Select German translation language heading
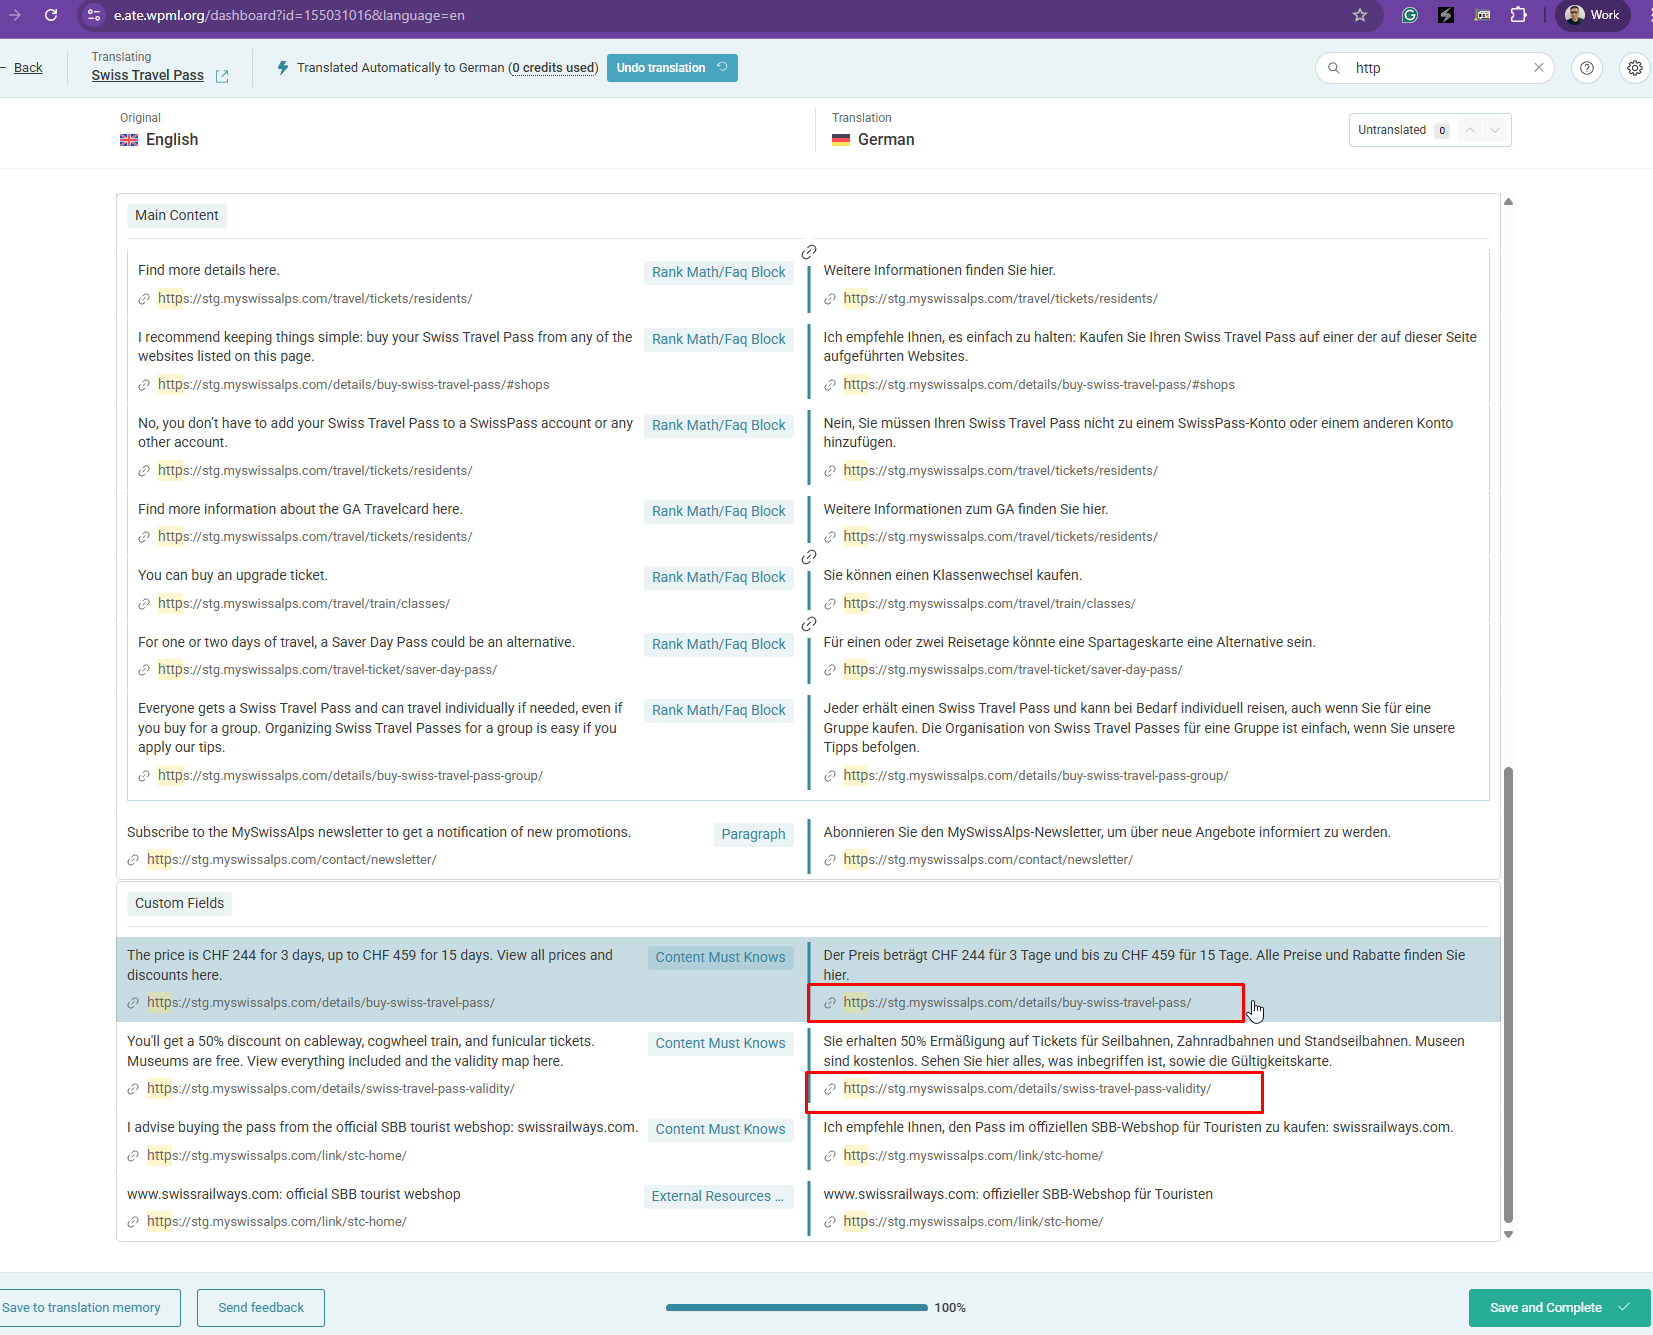Viewport: 1653px width, 1335px height. pyautogui.click(x=886, y=140)
